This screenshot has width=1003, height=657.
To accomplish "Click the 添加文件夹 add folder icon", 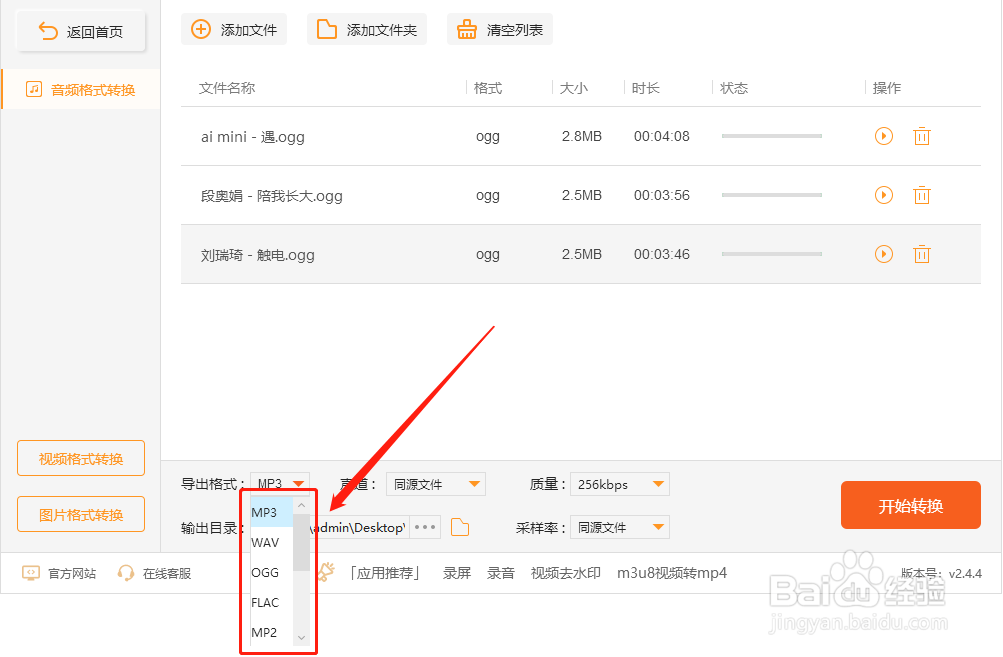I will click(327, 29).
